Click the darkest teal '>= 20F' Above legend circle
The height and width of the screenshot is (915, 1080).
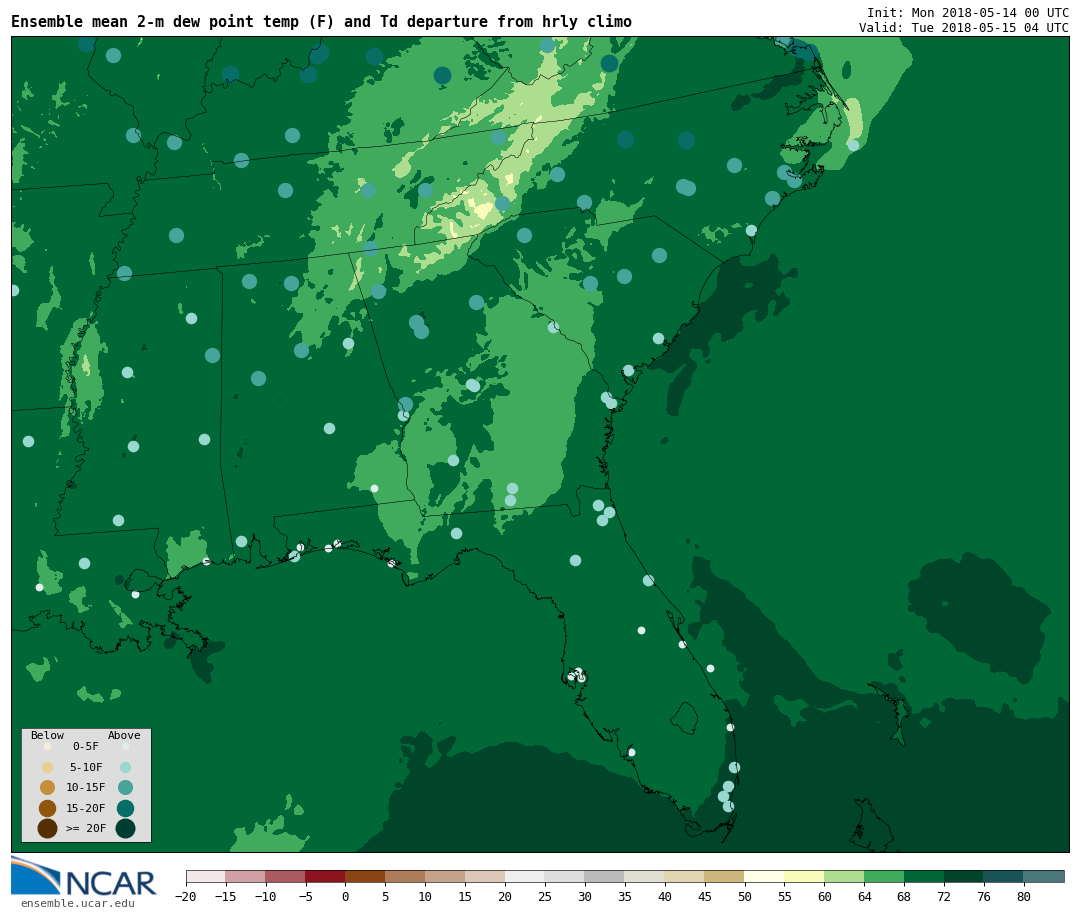125,828
